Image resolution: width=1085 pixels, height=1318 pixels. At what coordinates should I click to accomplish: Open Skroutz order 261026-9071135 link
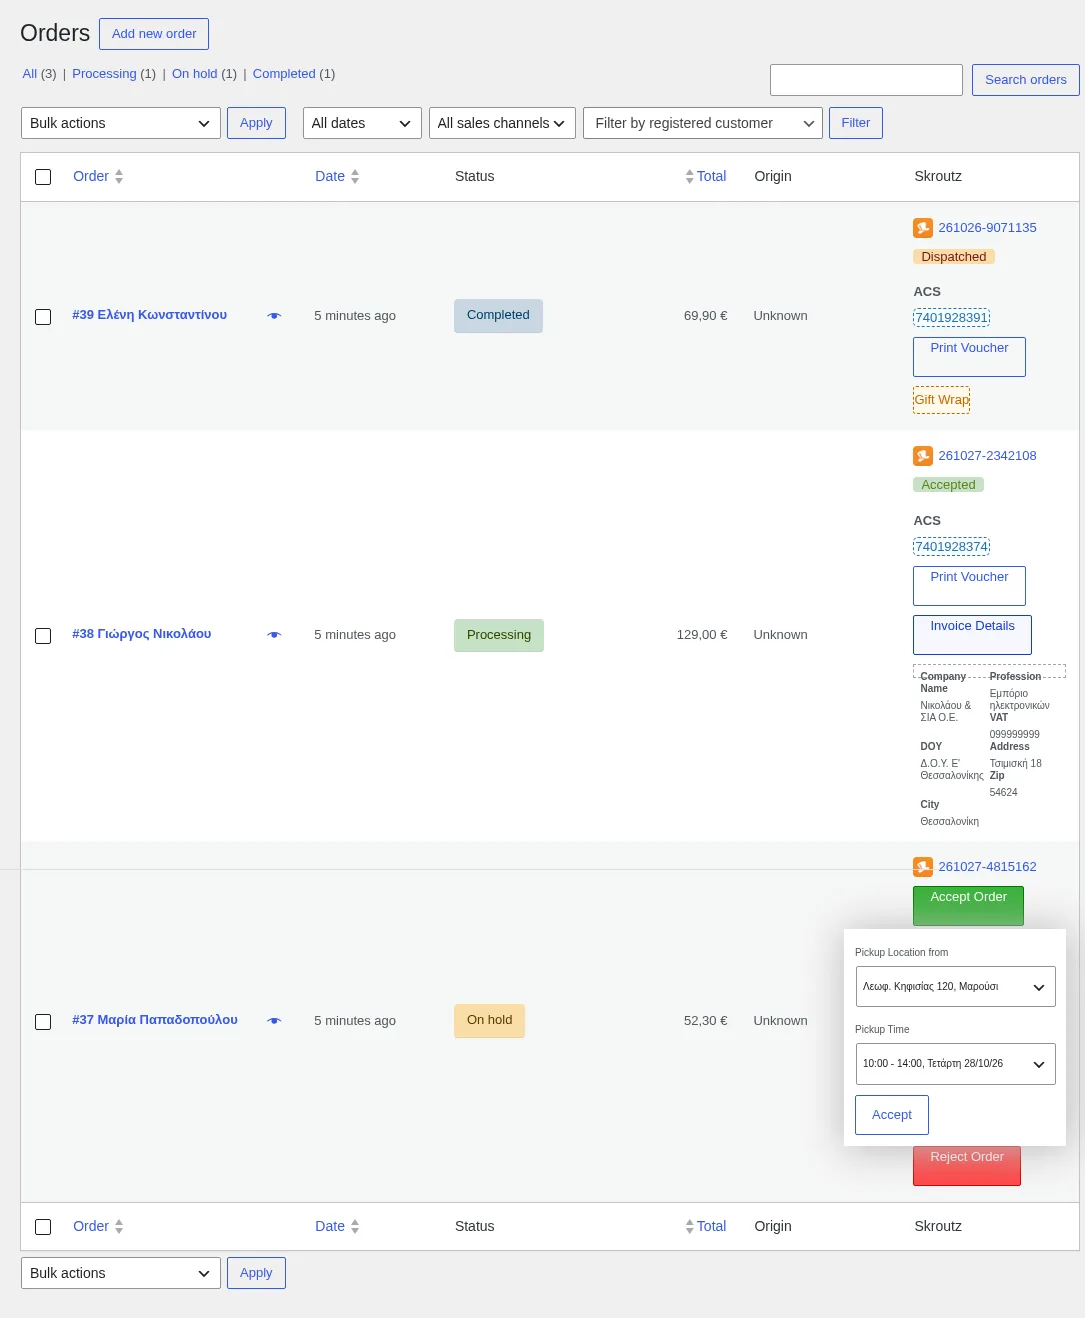(x=987, y=228)
